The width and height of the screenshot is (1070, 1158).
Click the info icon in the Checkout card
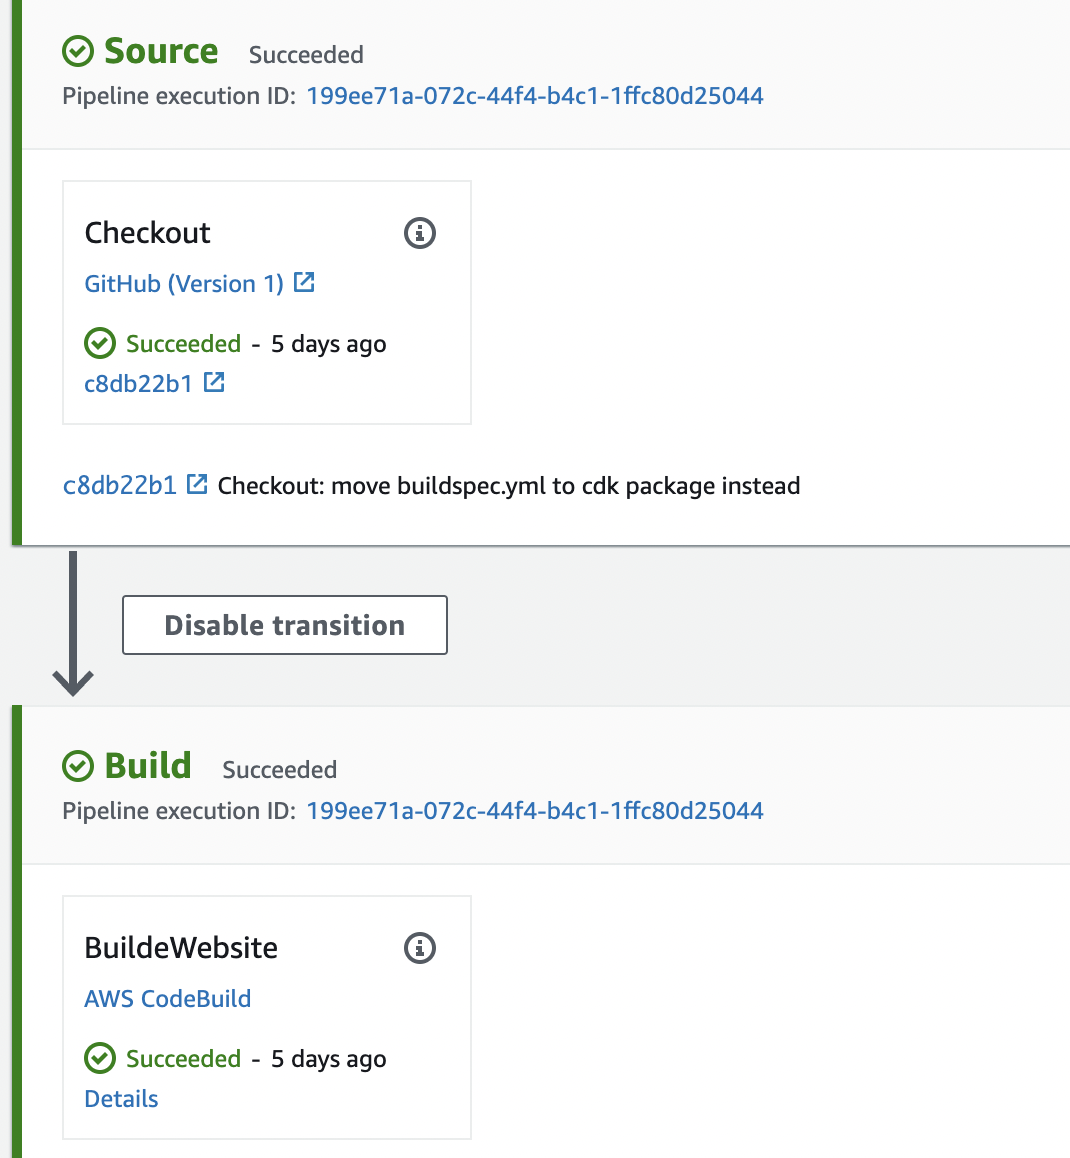pyautogui.click(x=420, y=233)
